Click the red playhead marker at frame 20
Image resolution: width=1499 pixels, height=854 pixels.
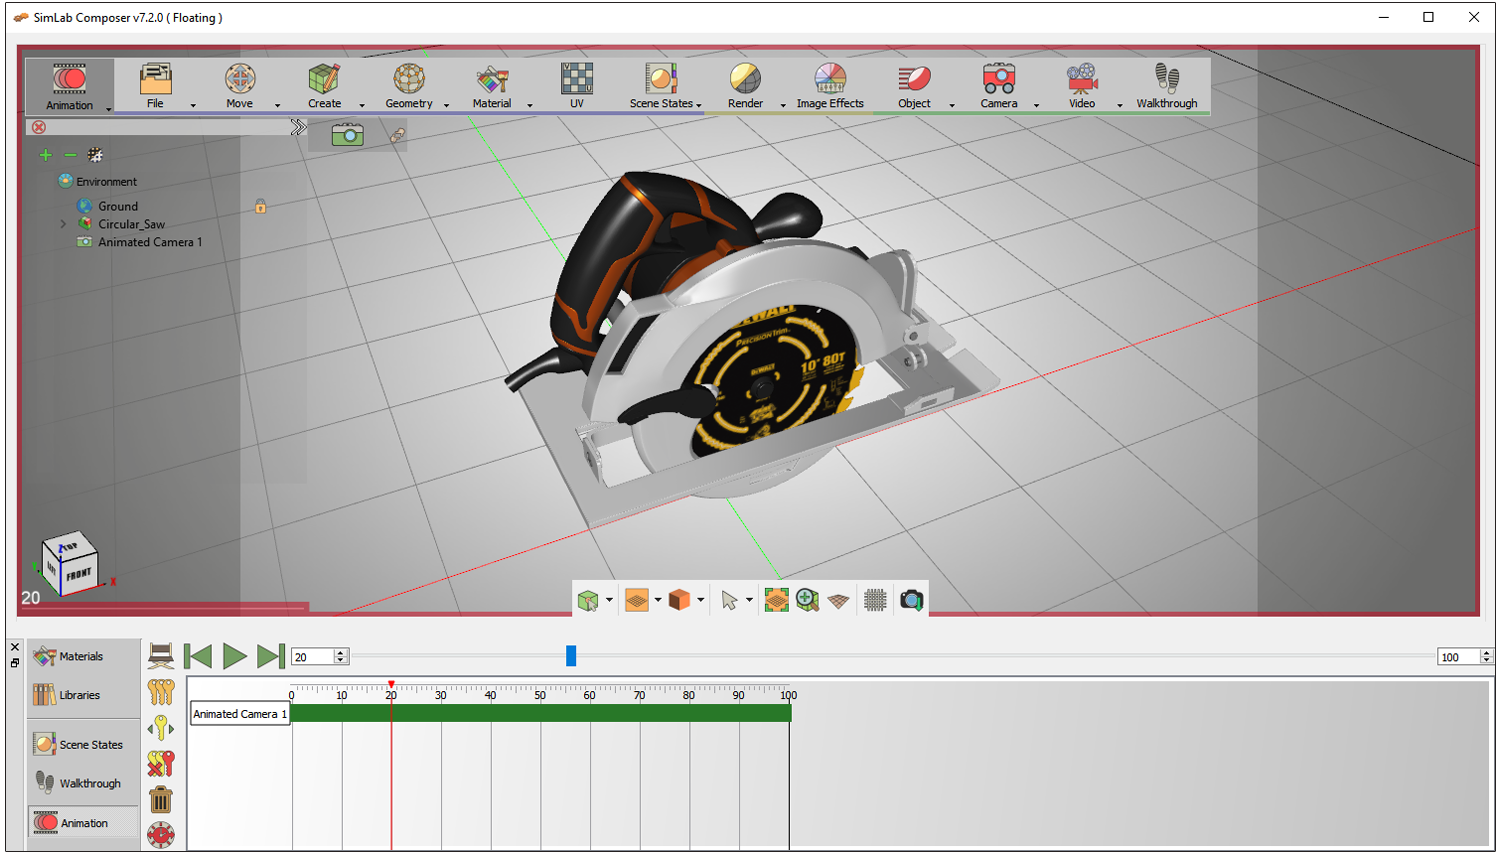pyautogui.click(x=391, y=685)
